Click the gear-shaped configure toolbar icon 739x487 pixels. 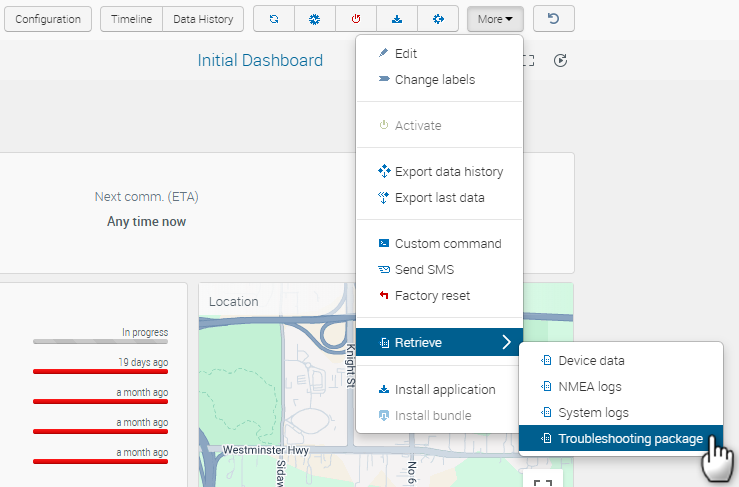314,19
